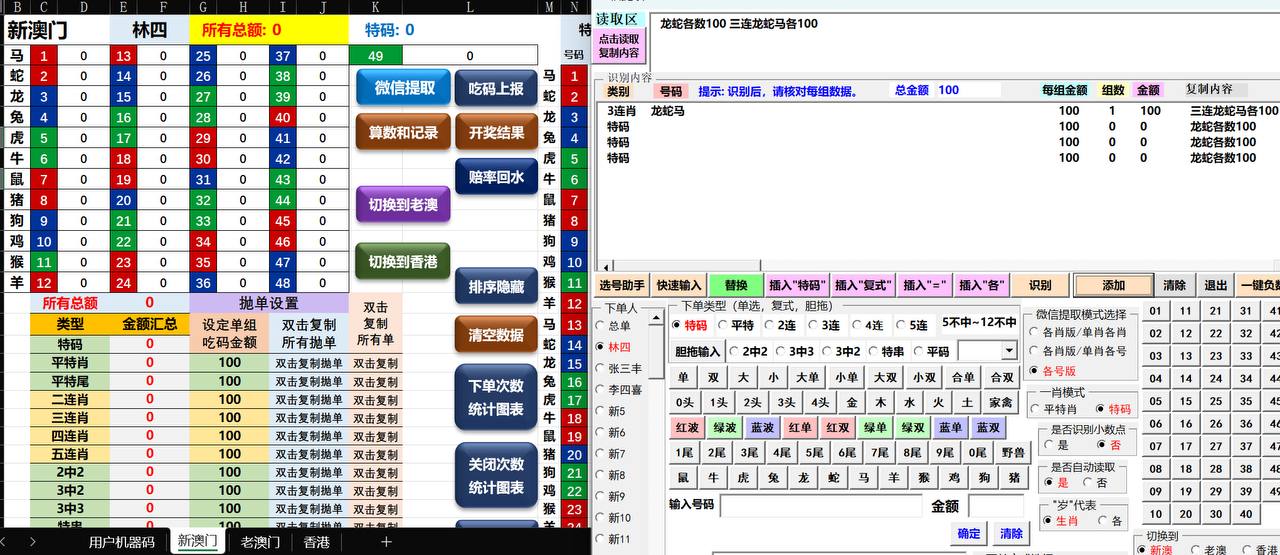
Task: Click the 野兽 quick-select button
Action: [x=1013, y=452]
